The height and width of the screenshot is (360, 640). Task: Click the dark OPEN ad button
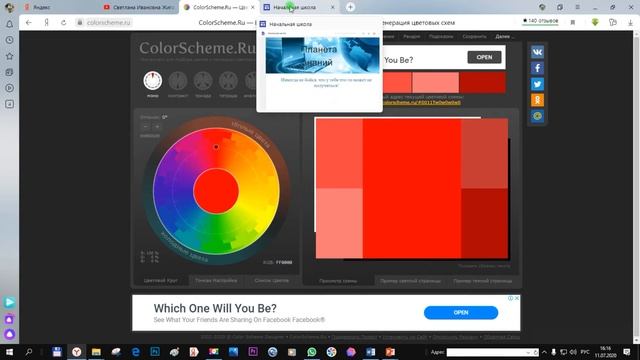[x=484, y=57]
